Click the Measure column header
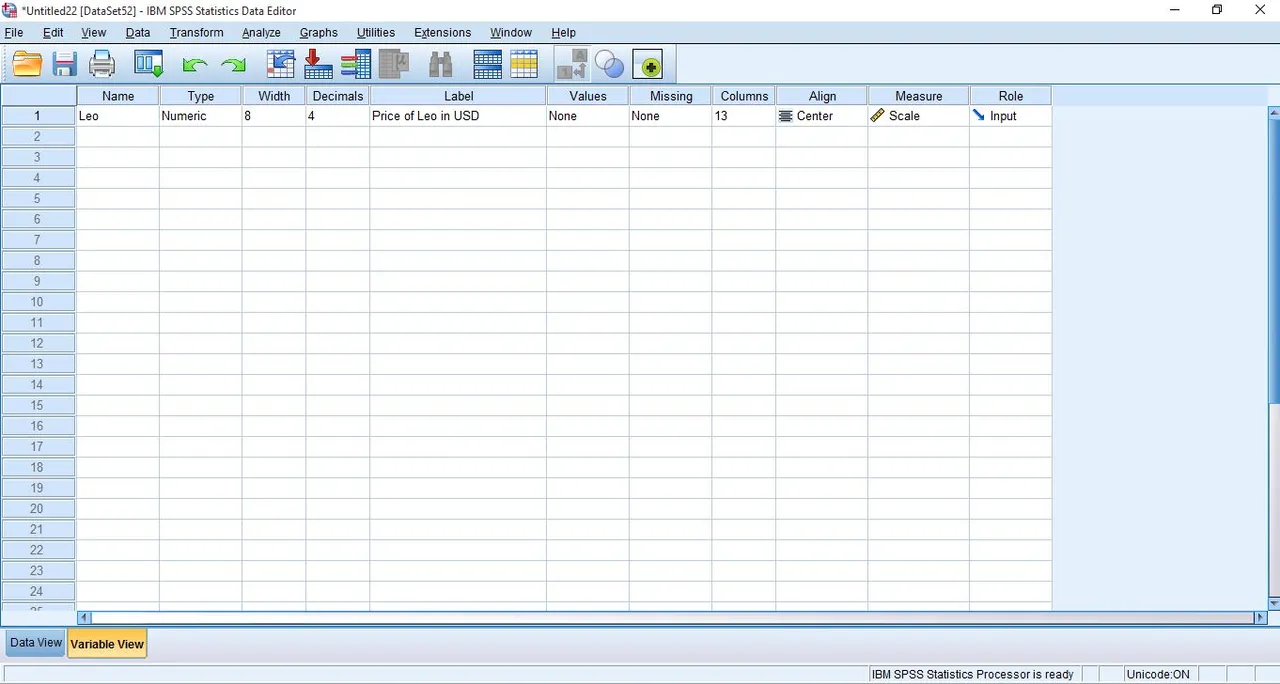The width and height of the screenshot is (1280, 684). tap(919, 96)
